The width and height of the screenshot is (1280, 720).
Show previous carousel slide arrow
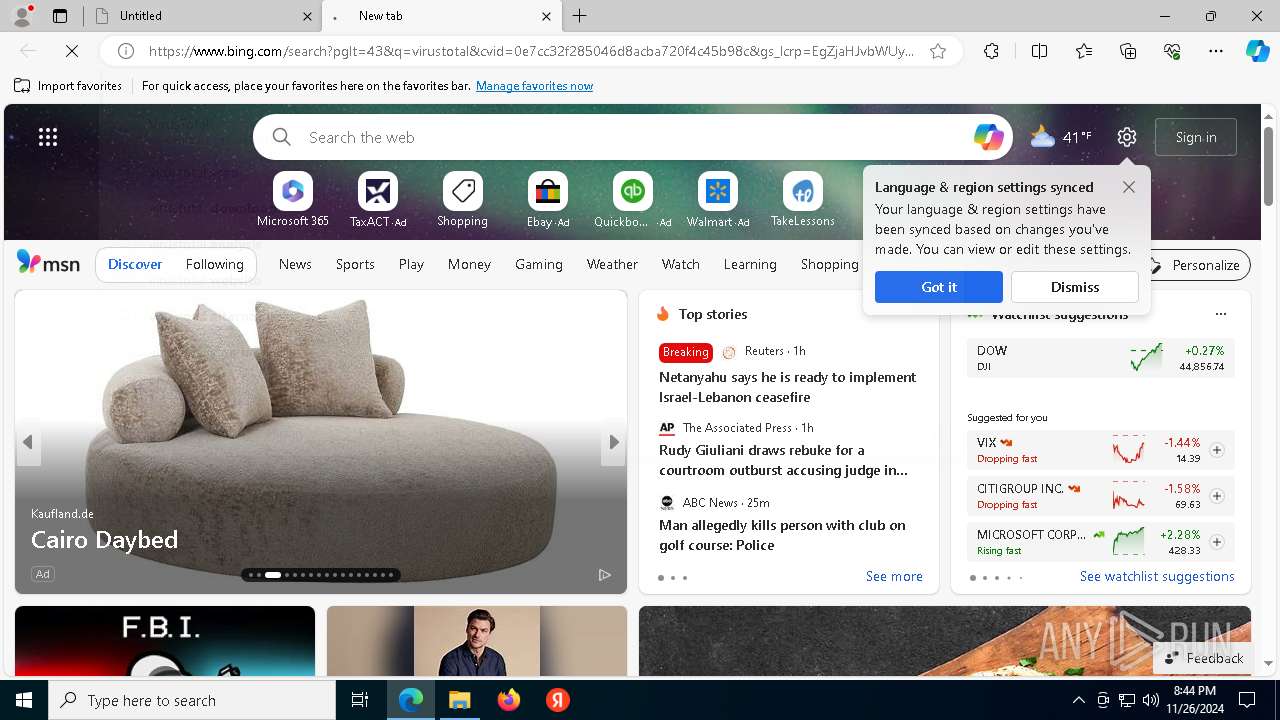click(28, 442)
